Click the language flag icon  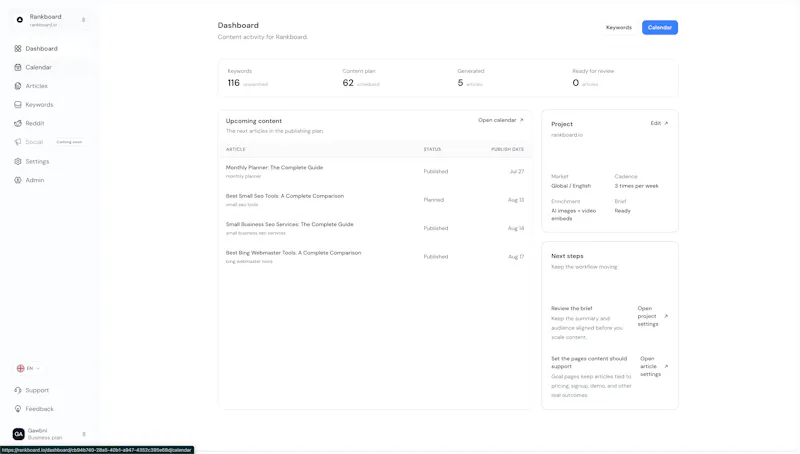pyautogui.click(x=20, y=368)
